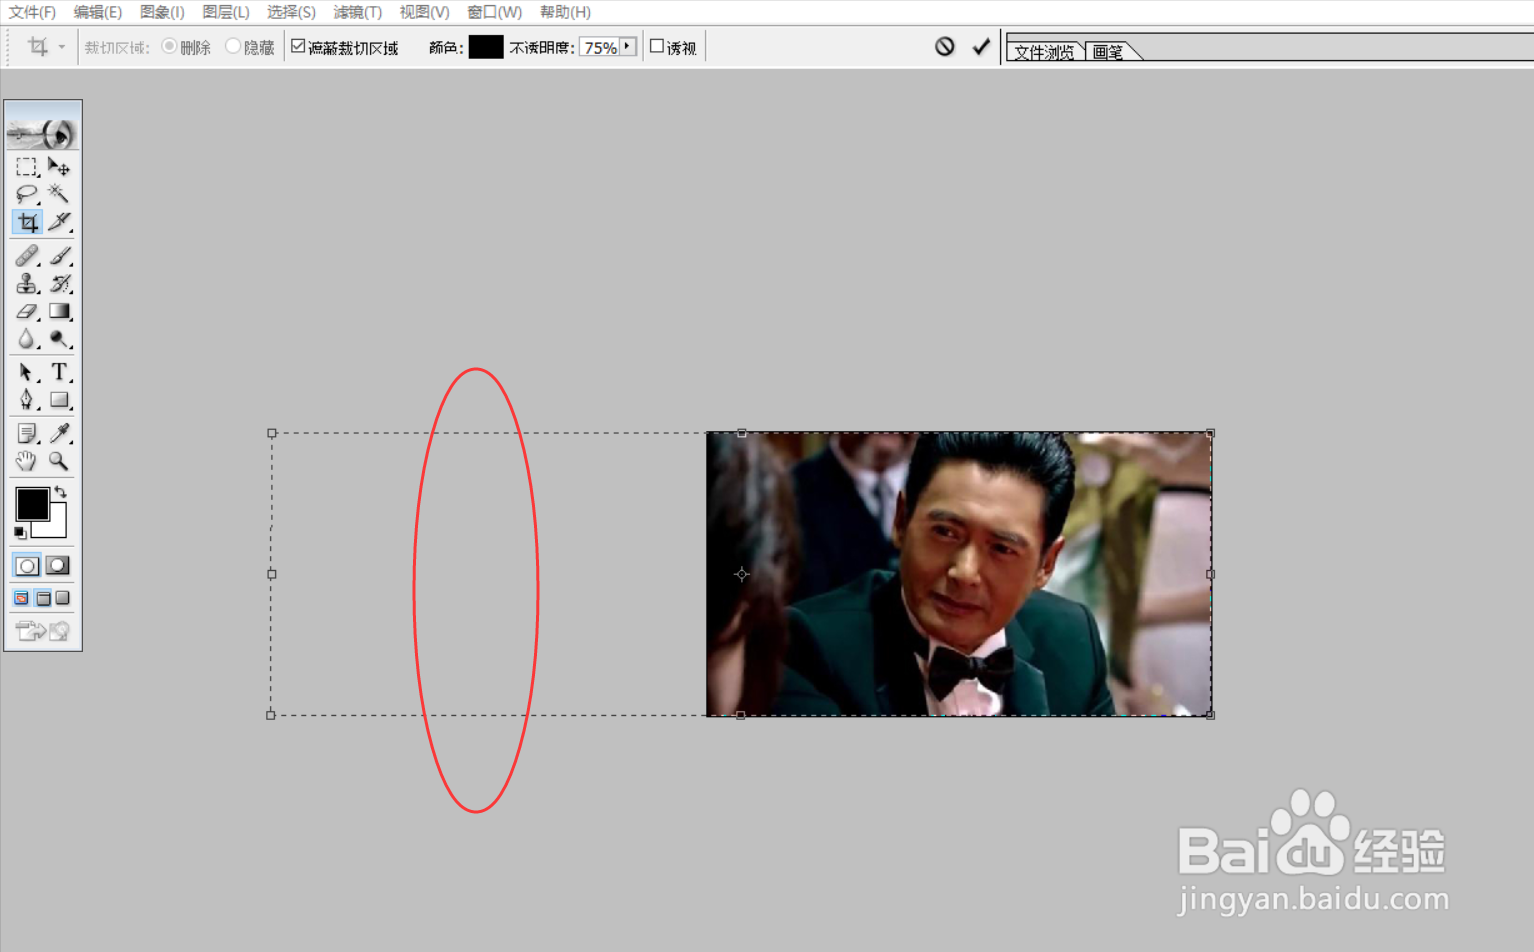
Task: Select the Slice tool
Action: 59,222
